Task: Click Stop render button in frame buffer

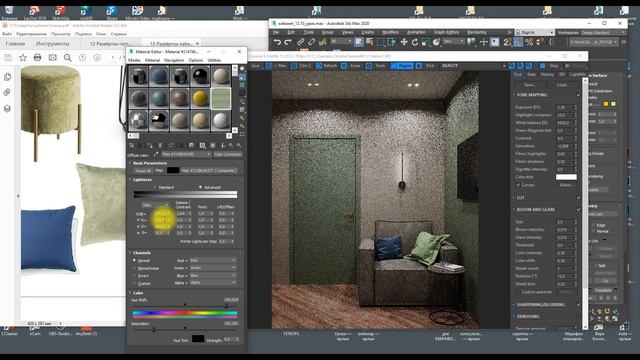Action: coord(549,66)
